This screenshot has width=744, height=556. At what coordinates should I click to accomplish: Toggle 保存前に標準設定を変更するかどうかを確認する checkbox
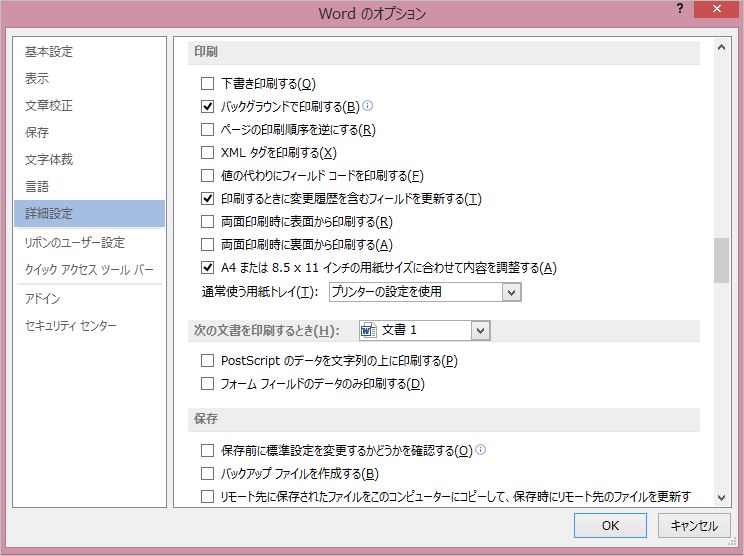207,450
